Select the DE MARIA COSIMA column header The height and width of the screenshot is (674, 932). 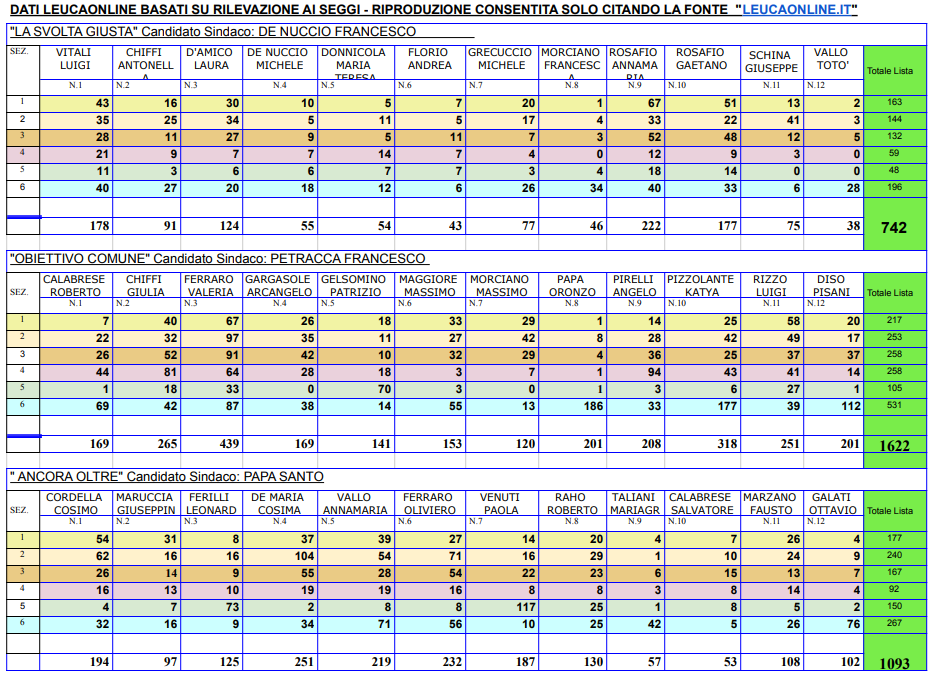tap(279, 503)
